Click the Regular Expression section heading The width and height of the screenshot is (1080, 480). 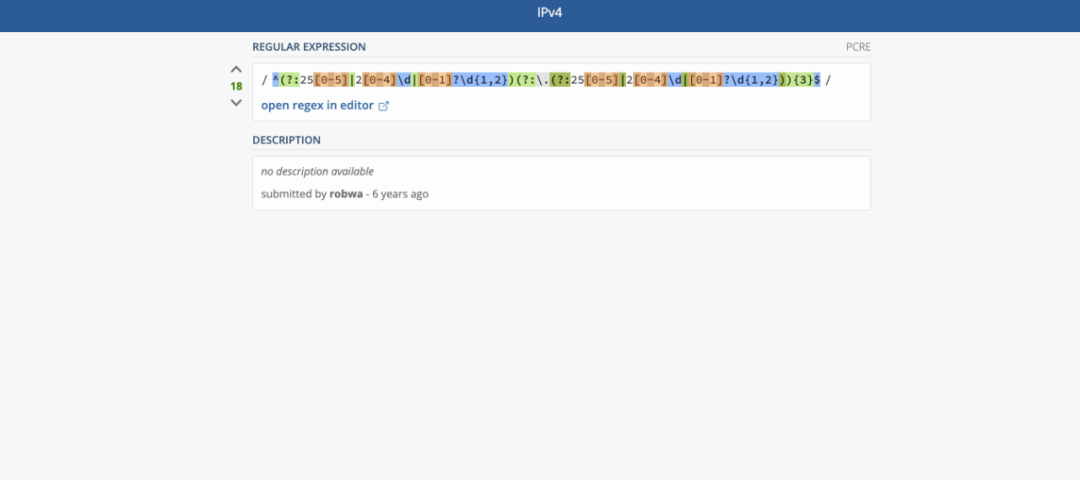click(308, 47)
